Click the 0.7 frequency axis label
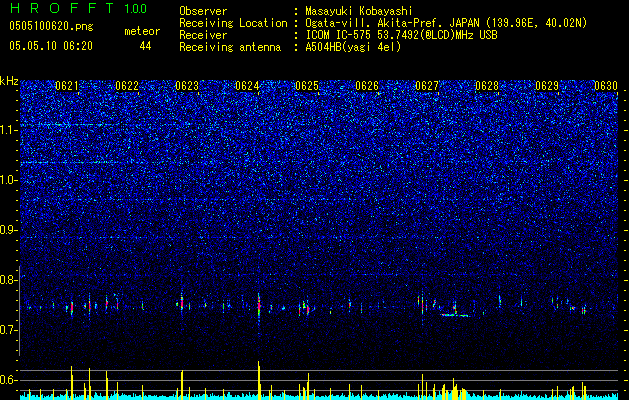 pos(8,329)
